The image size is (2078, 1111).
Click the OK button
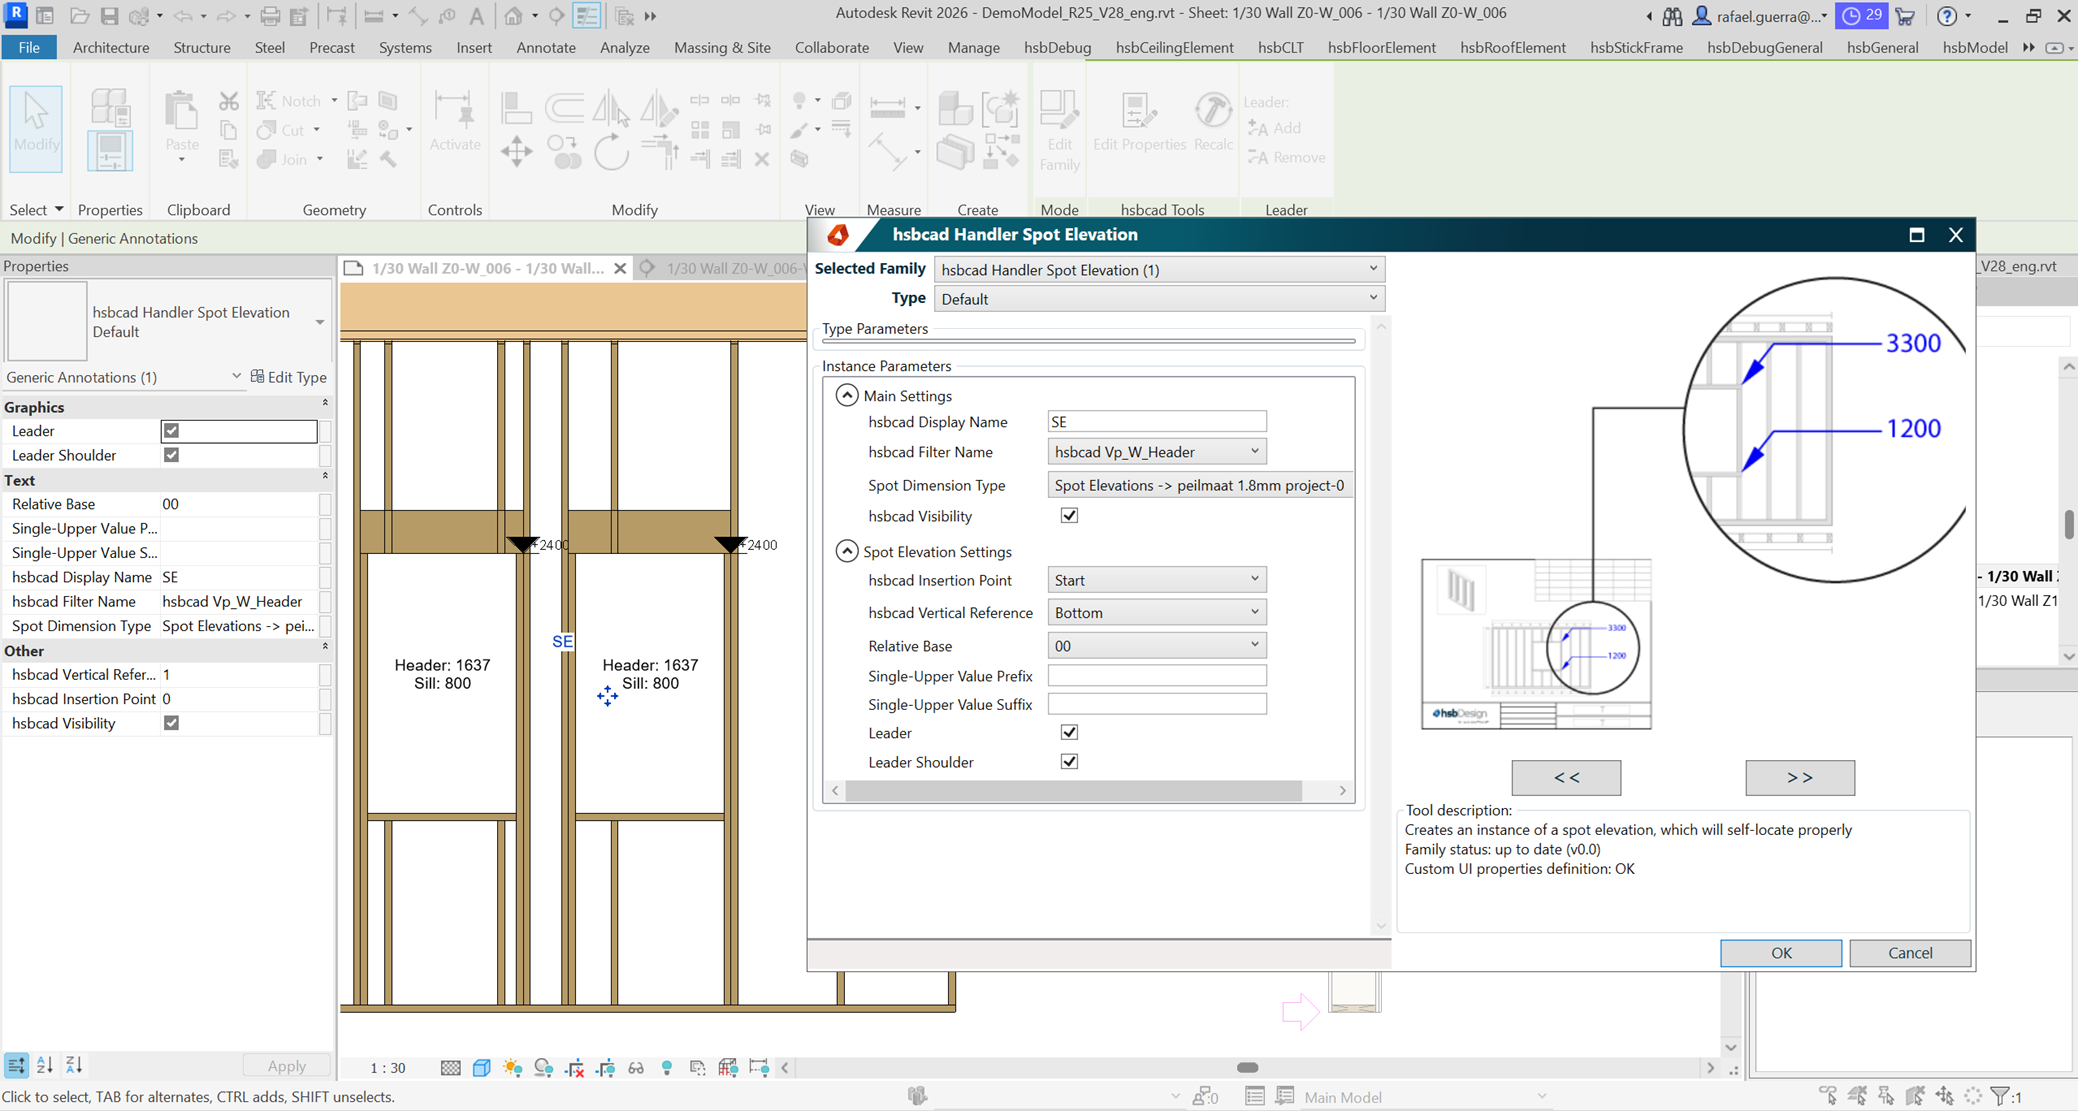tap(1780, 953)
